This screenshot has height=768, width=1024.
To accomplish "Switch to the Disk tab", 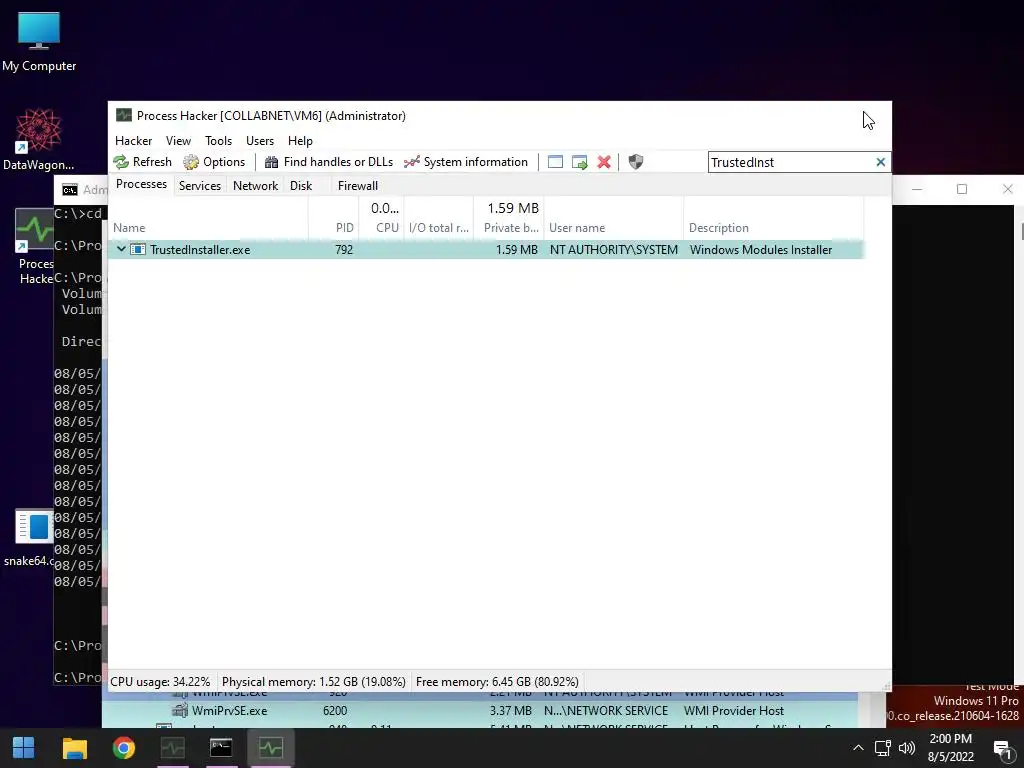I will click(301, 185).
